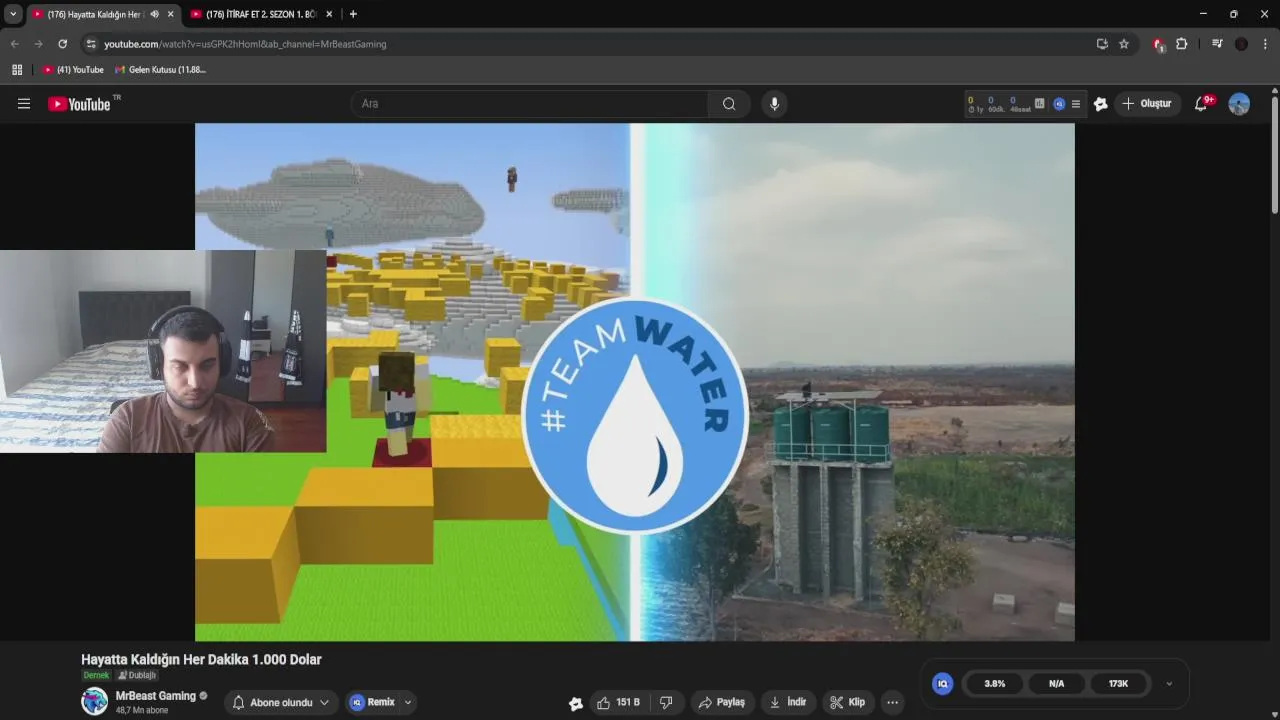Open the YouTube account avatar menu

1239,104
